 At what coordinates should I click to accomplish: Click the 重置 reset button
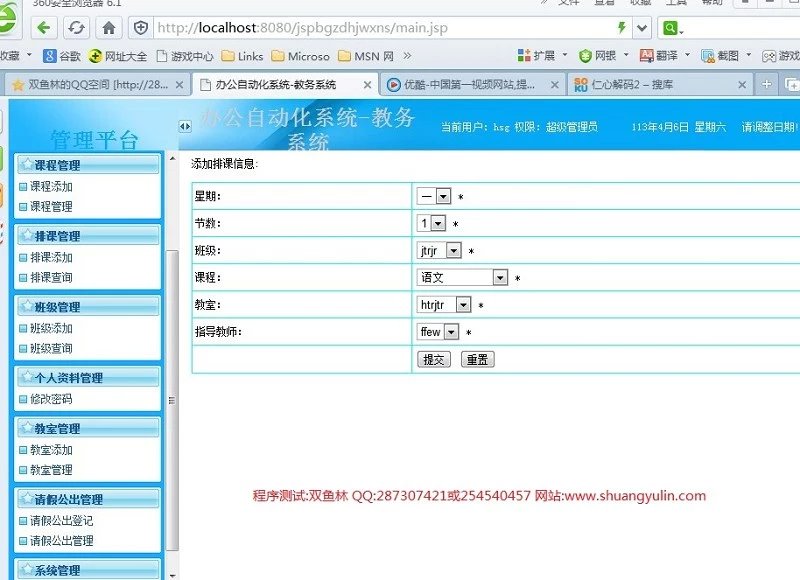coord(477,359)
